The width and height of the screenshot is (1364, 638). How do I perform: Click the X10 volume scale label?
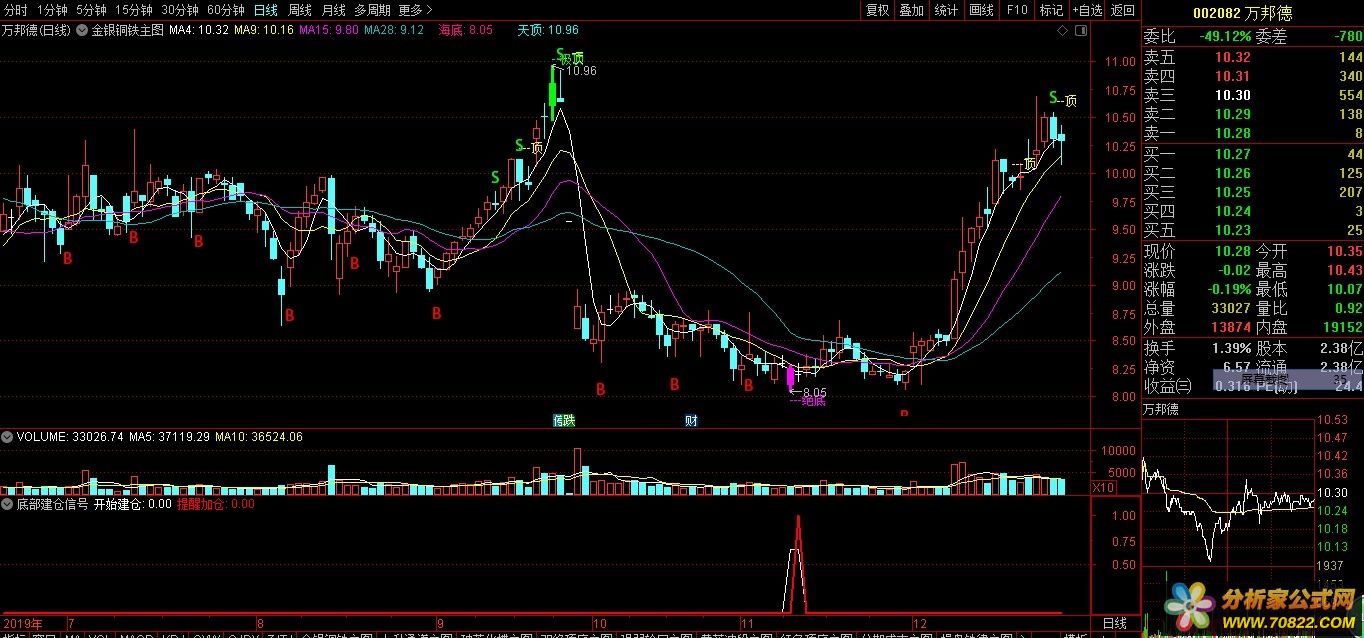tap(1103, 487)
